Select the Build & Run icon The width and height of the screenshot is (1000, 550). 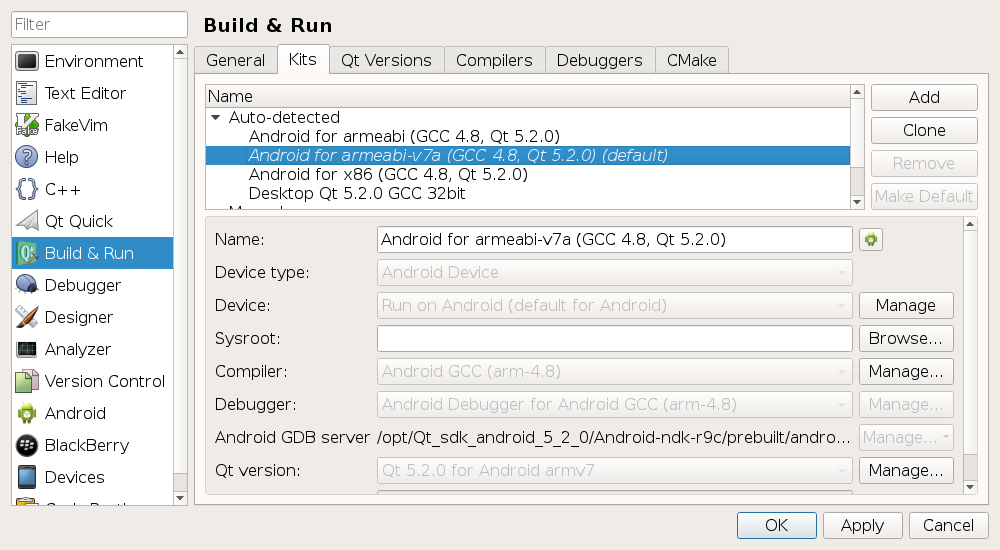[x=27, y=253]
